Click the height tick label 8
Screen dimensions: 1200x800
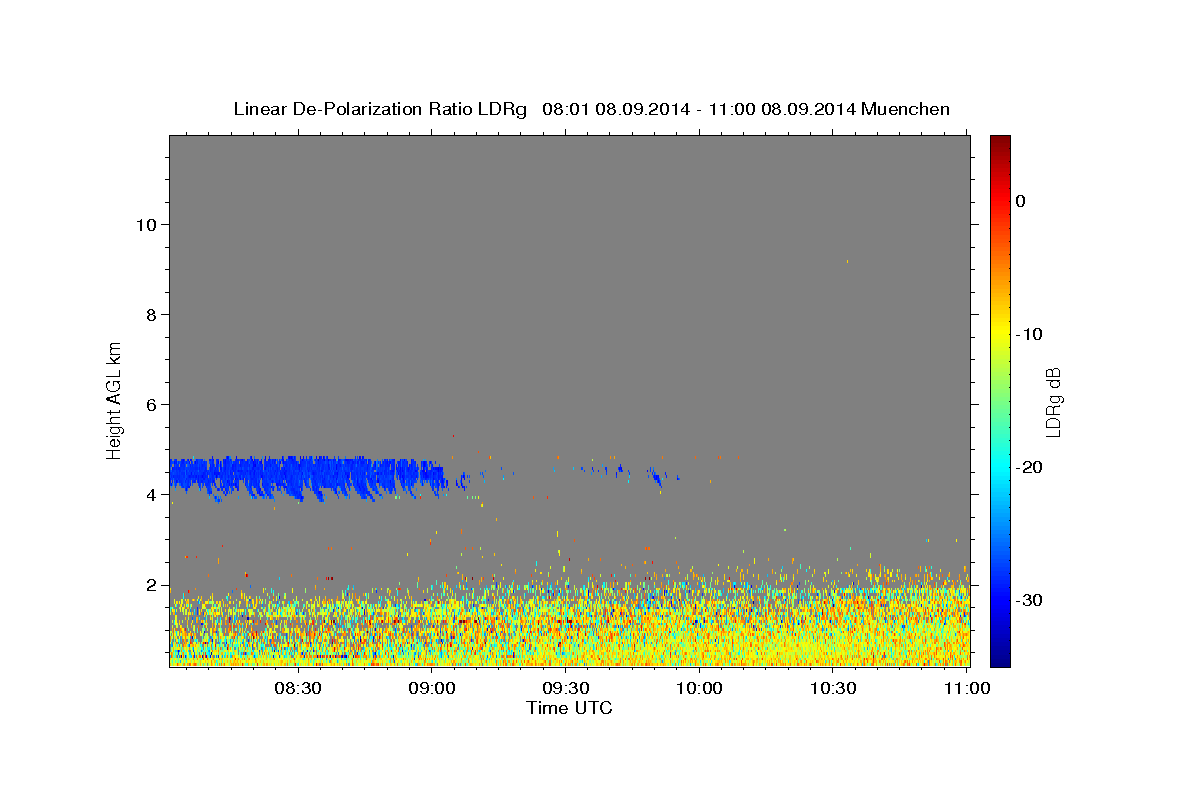(151, 314)
